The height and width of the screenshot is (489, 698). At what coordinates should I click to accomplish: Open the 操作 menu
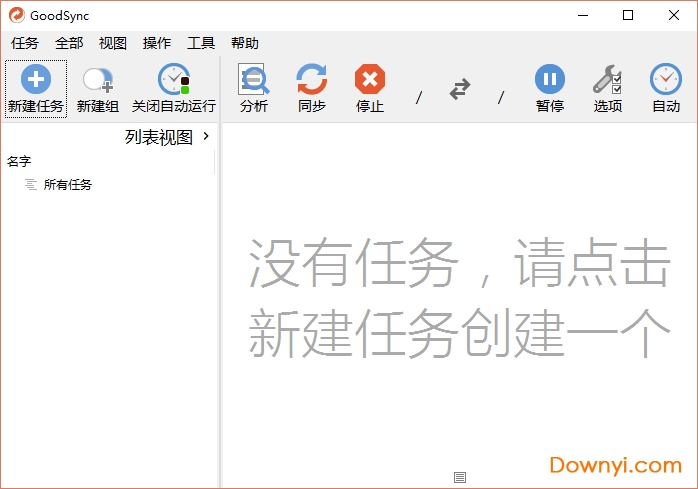click(157, 43)
